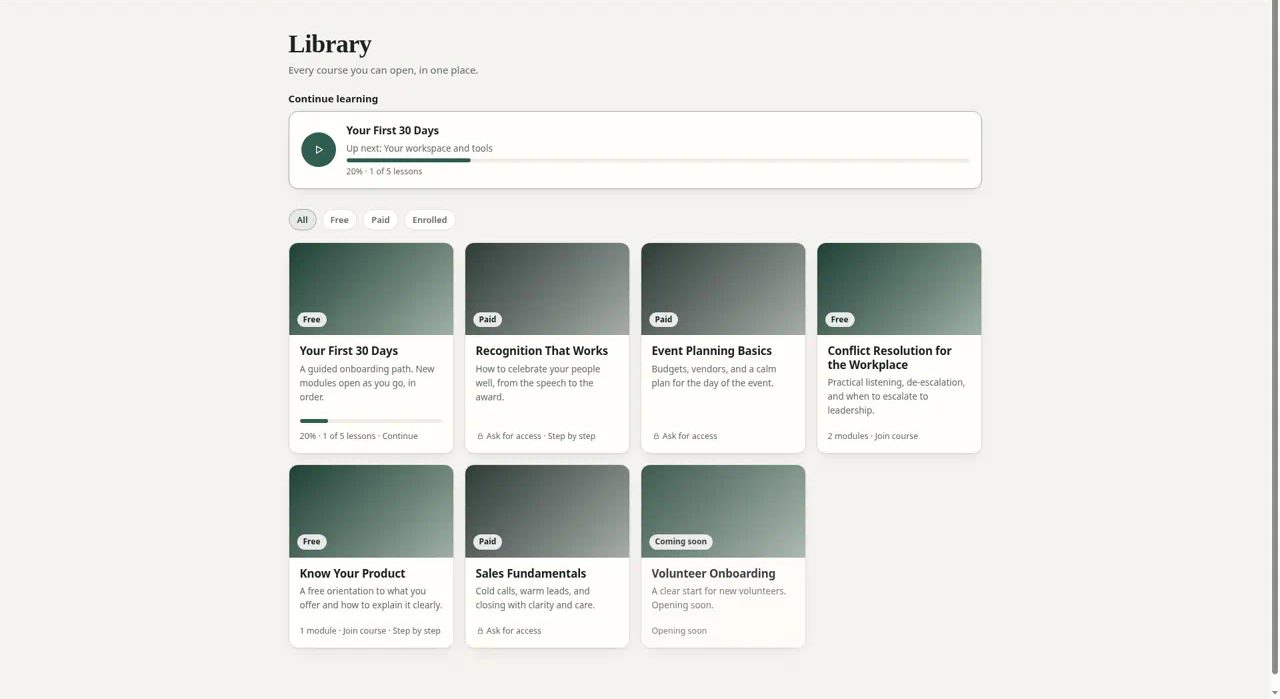The height and width of the screenshot is (699, 1280).
Task: Click Free badge on Know Your Product card
Action: pyautogui.click(x=312, y=542)
